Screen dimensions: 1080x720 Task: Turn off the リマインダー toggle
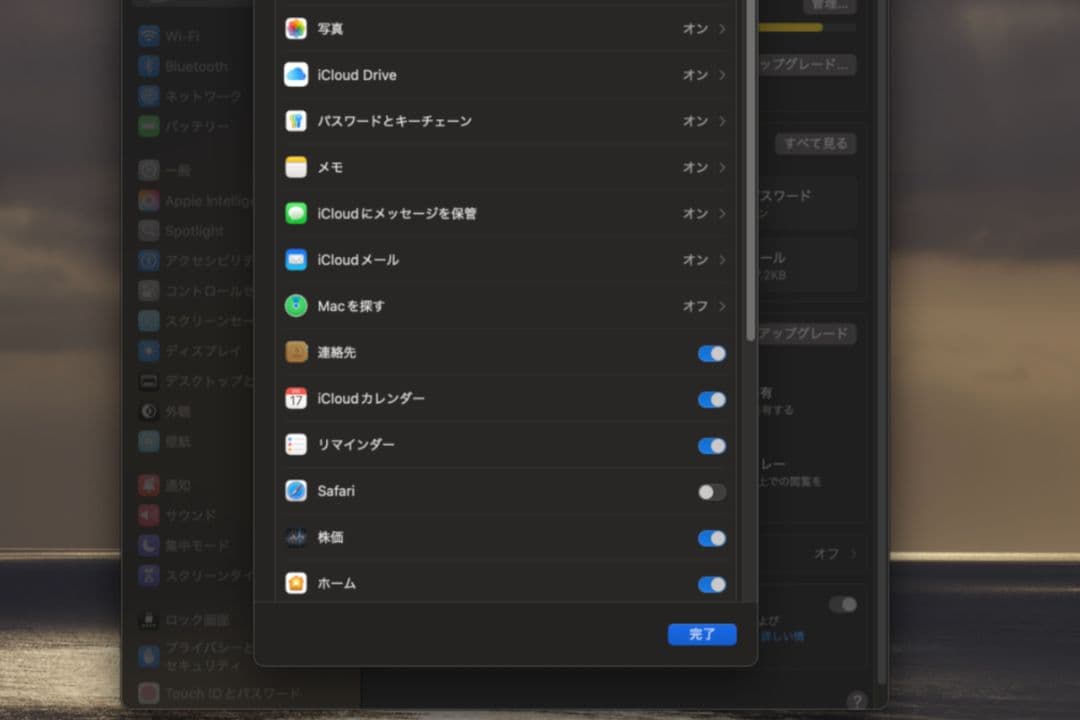pyautogui.click(x=711, y=445)
